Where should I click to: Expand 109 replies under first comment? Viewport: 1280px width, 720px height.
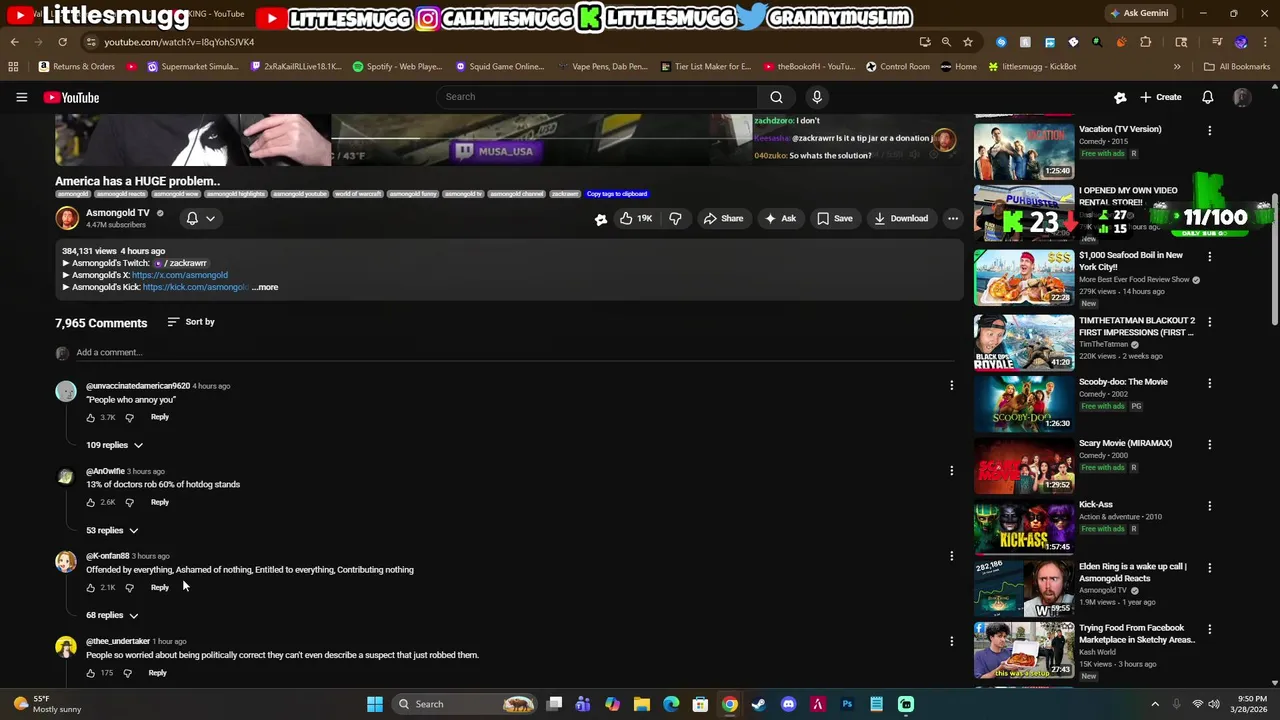[114, 445]
